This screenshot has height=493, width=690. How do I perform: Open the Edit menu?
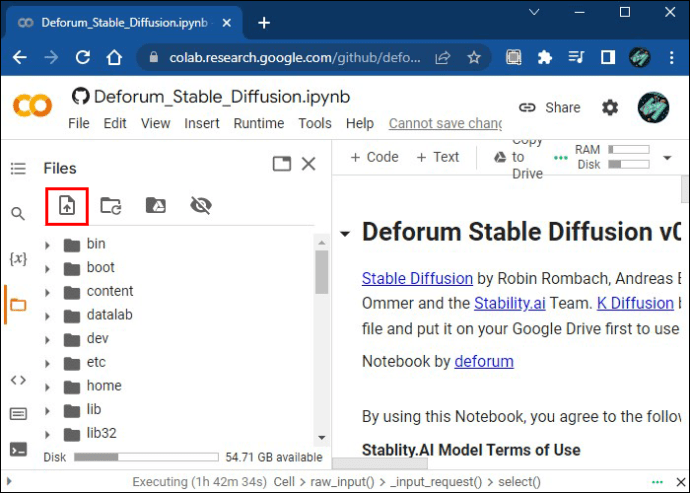[115, 123]
